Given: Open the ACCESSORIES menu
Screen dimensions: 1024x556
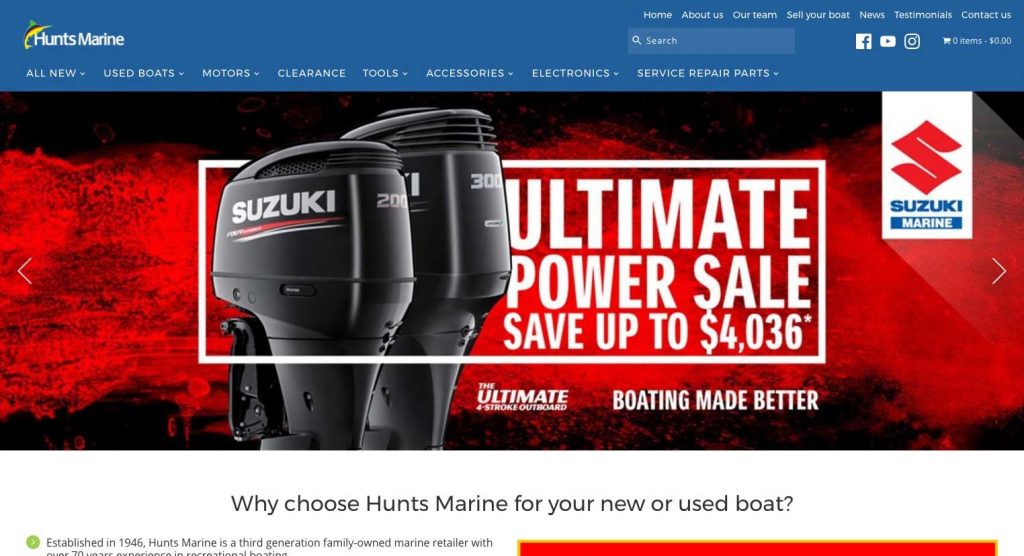Looking at the screenshot, I should (470, 73).
